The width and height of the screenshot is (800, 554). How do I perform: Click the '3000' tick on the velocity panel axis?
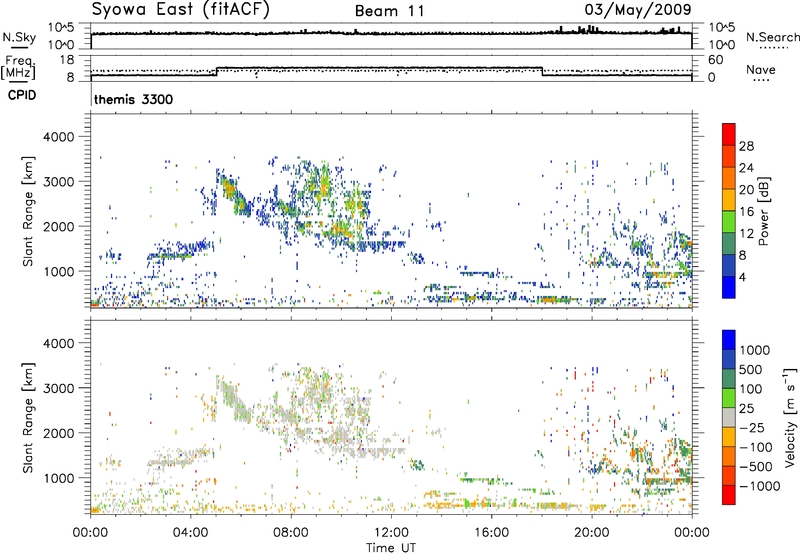point(59,388)
